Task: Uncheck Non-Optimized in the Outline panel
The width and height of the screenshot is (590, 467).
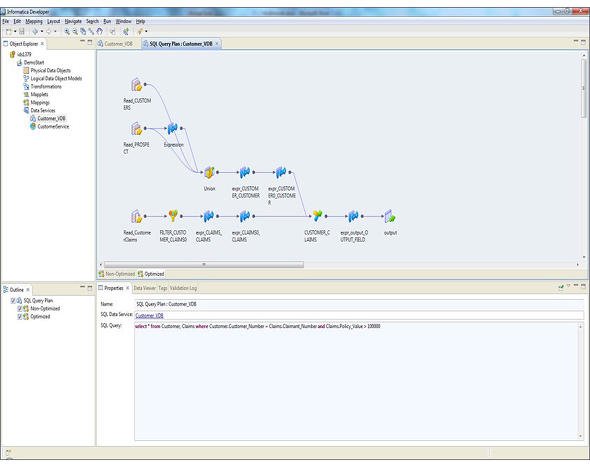Action: pos(20,309)
